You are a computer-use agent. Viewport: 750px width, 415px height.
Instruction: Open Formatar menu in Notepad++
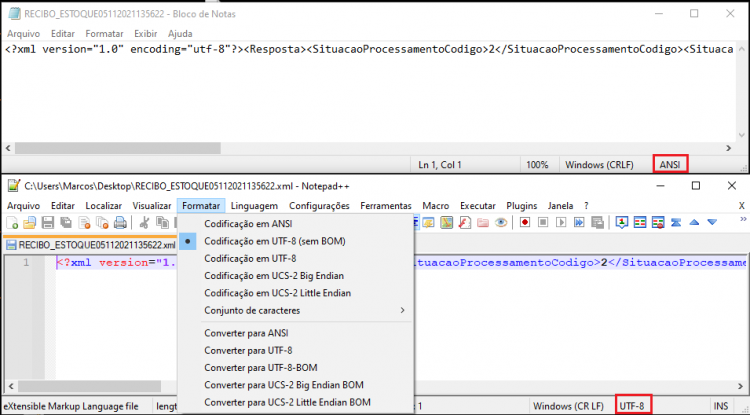click(201, 206)
